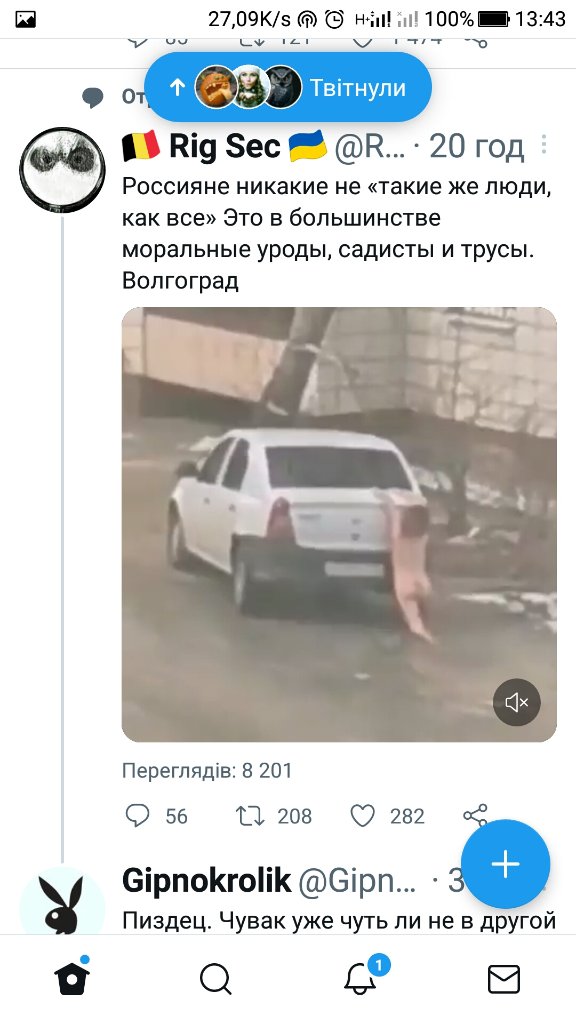
Task: Open Rig Sec display name link
Action: tap(225, 146)
